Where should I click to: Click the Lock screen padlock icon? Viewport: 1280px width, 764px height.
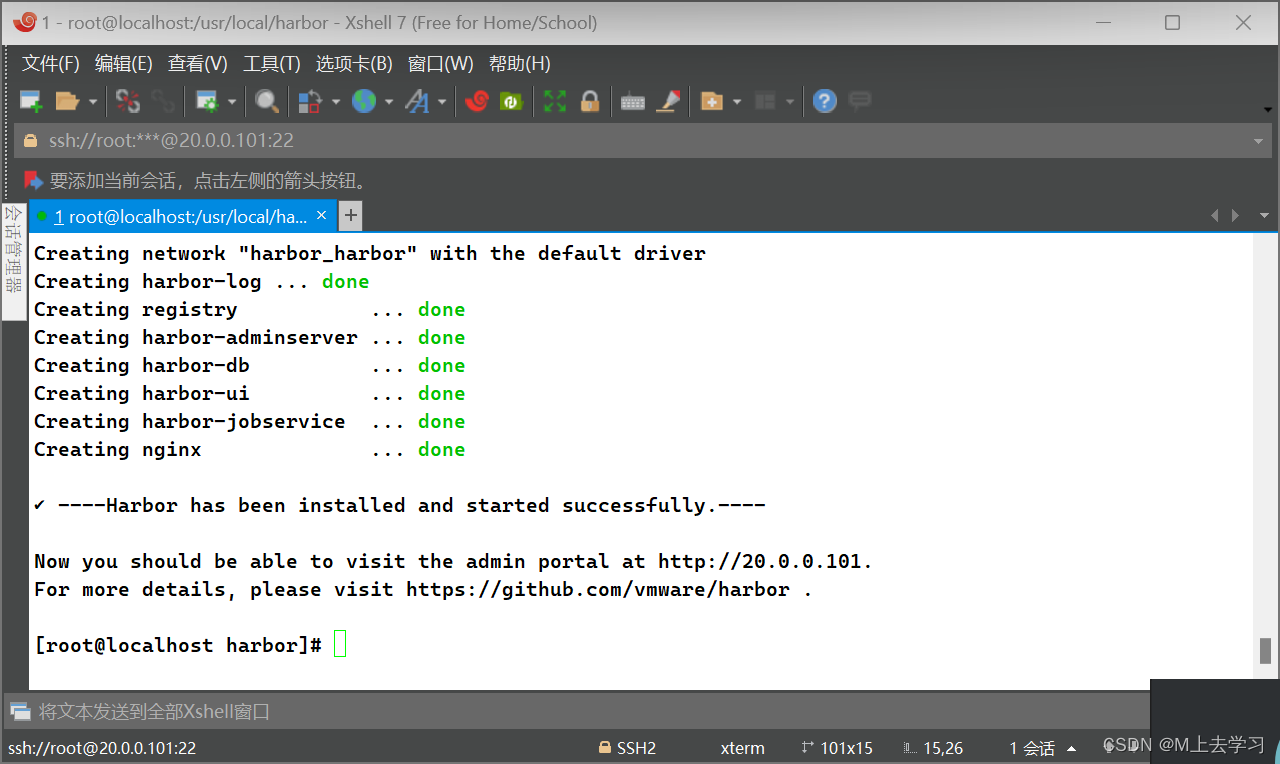point(590,101)
